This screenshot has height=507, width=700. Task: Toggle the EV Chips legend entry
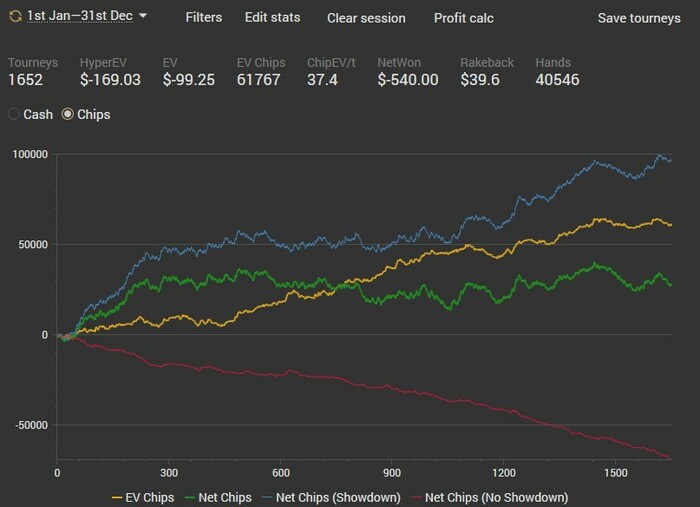point(143,497)
